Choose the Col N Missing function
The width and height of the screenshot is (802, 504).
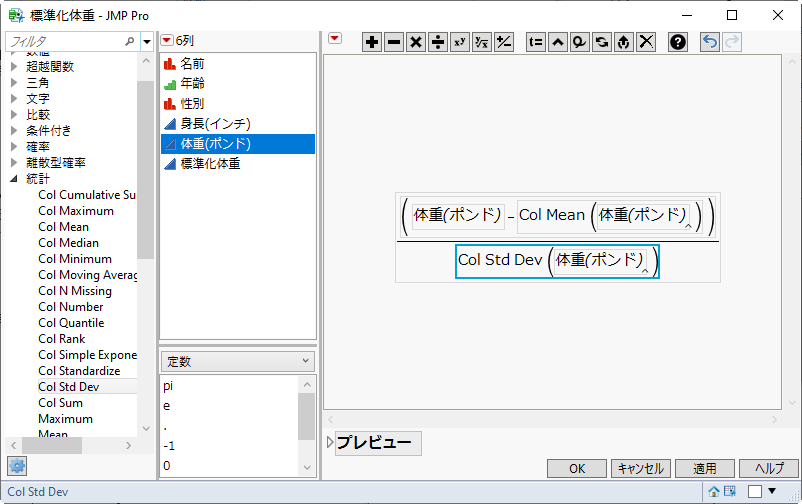(75, 291)
